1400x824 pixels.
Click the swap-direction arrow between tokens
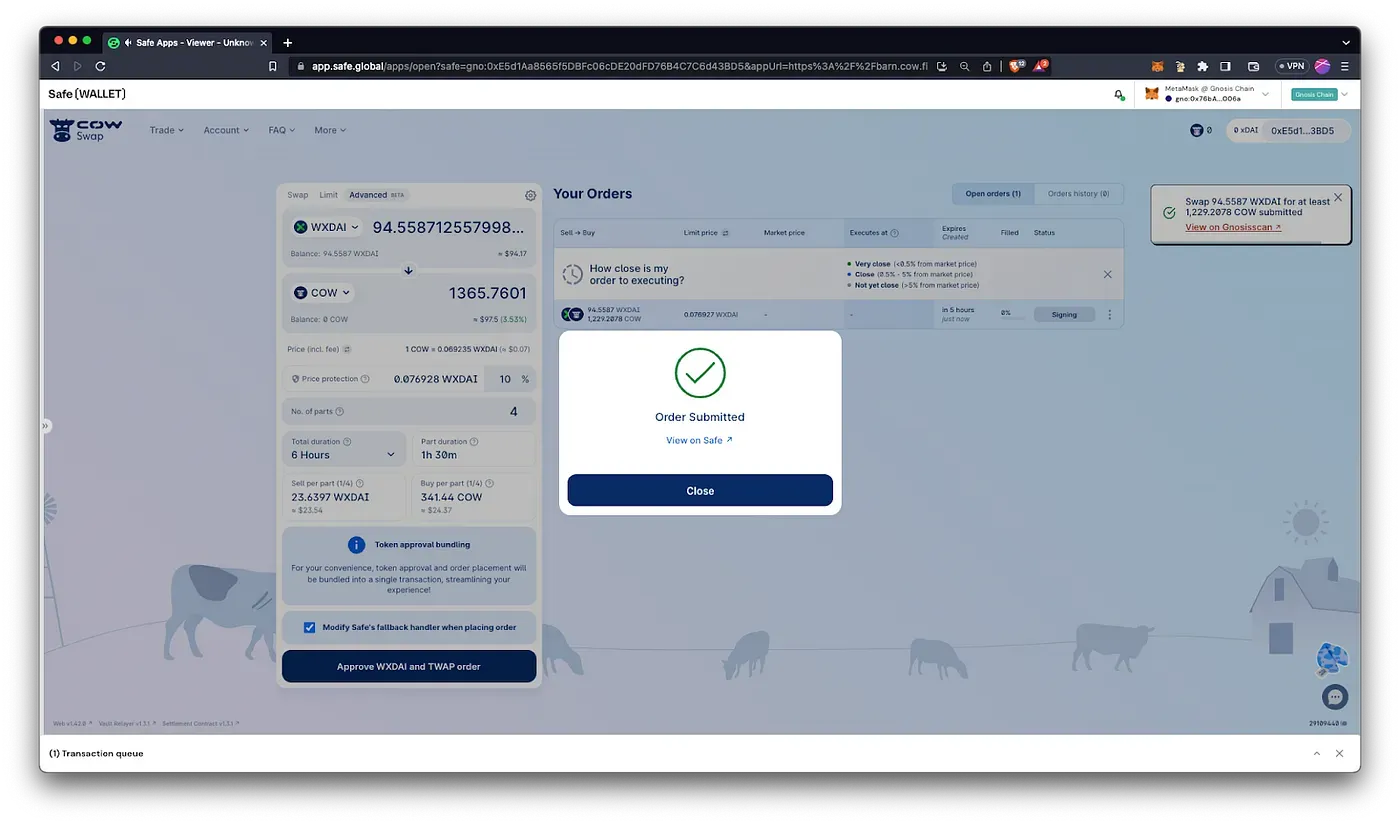coord(408,270)
